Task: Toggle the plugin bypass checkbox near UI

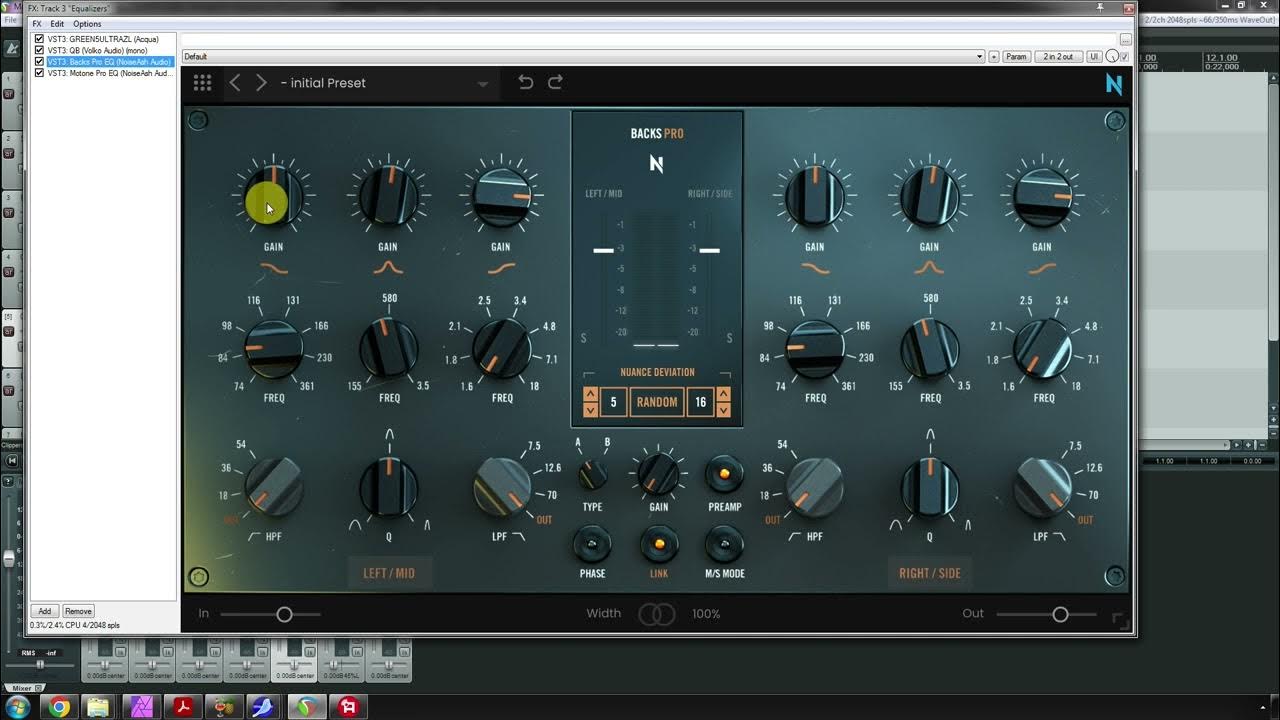Action: (1125, 57)
